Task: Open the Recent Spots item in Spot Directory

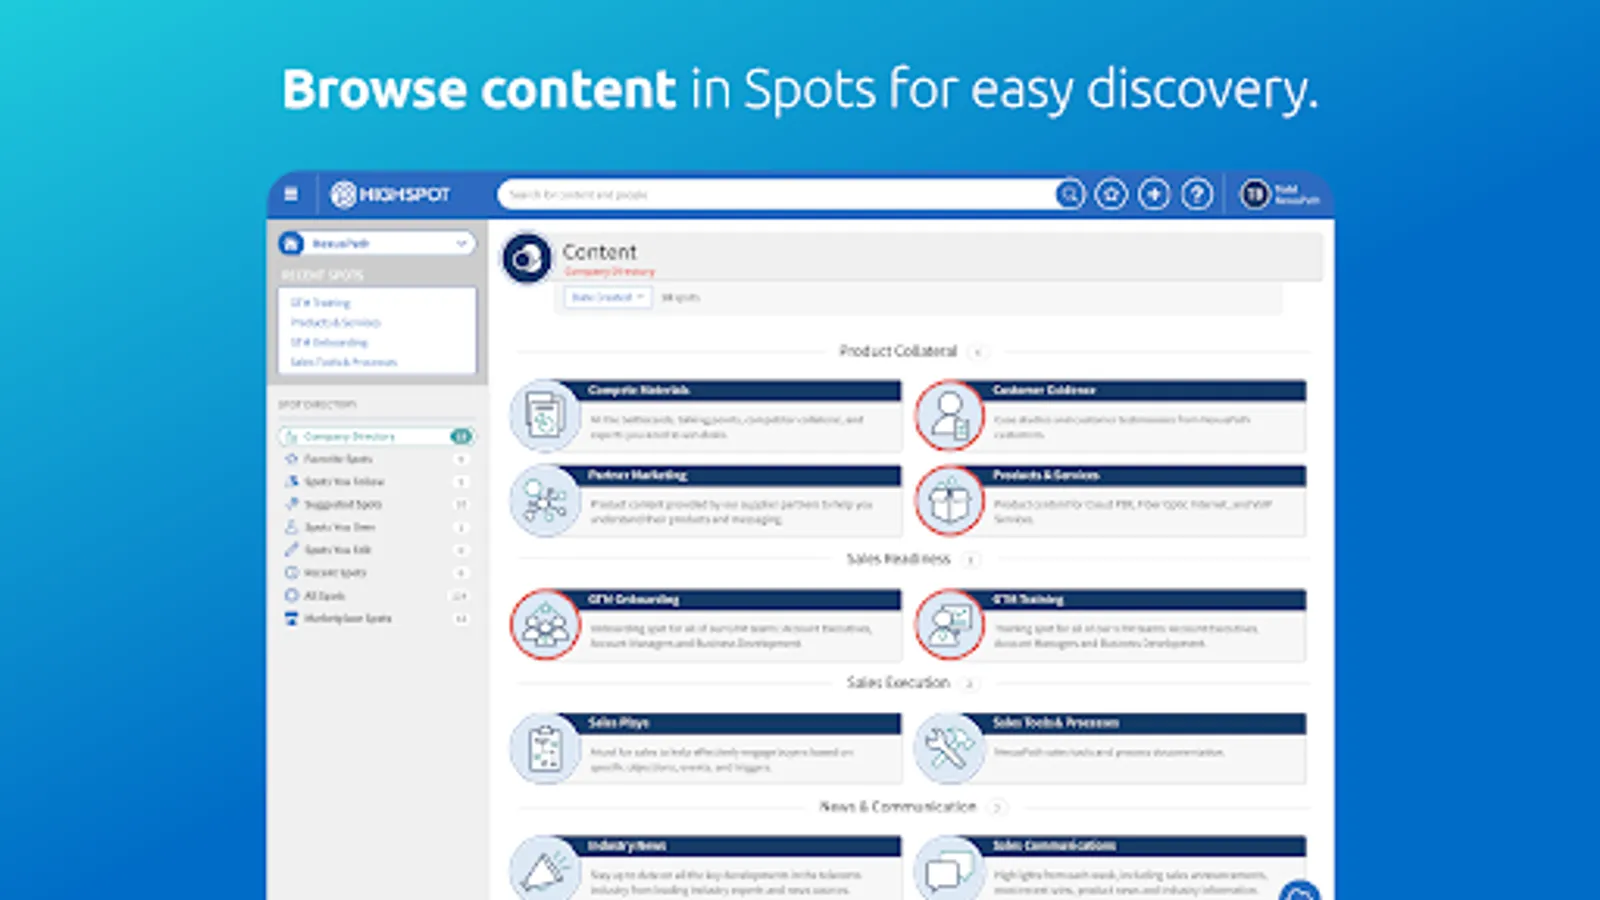Action: point(376,573)
